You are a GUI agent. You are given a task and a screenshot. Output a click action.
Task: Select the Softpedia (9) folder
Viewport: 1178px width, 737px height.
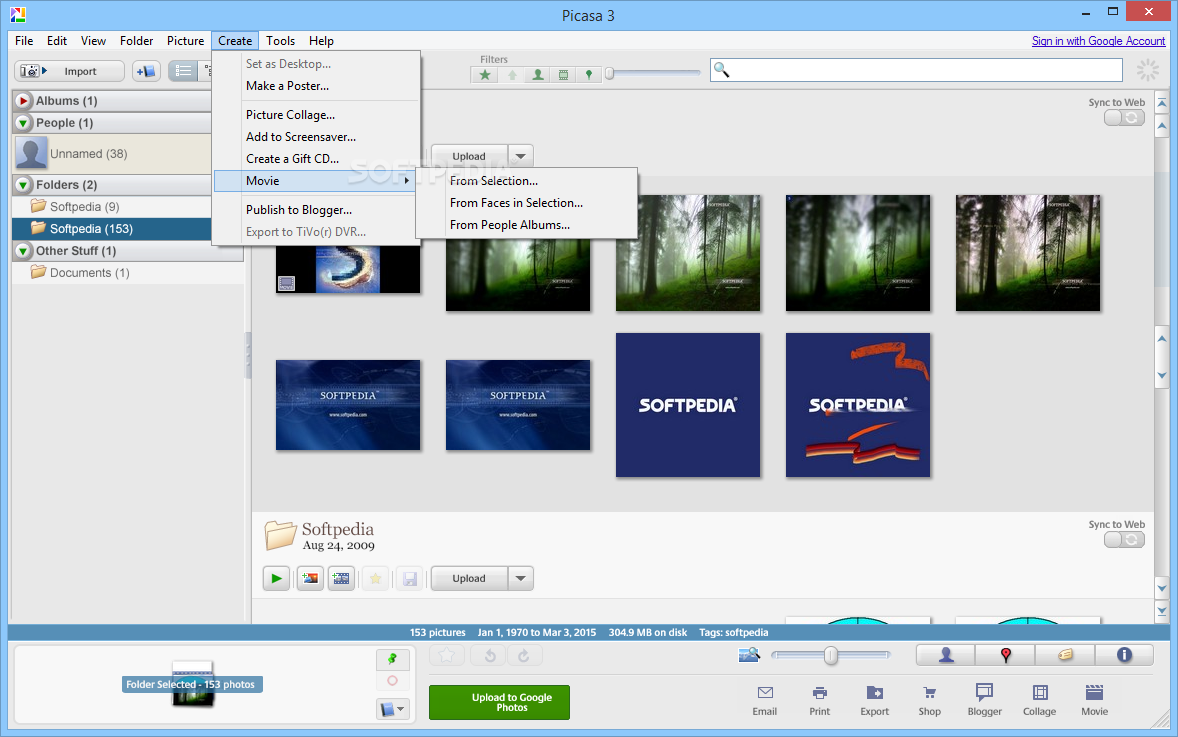tap(113, 207)
